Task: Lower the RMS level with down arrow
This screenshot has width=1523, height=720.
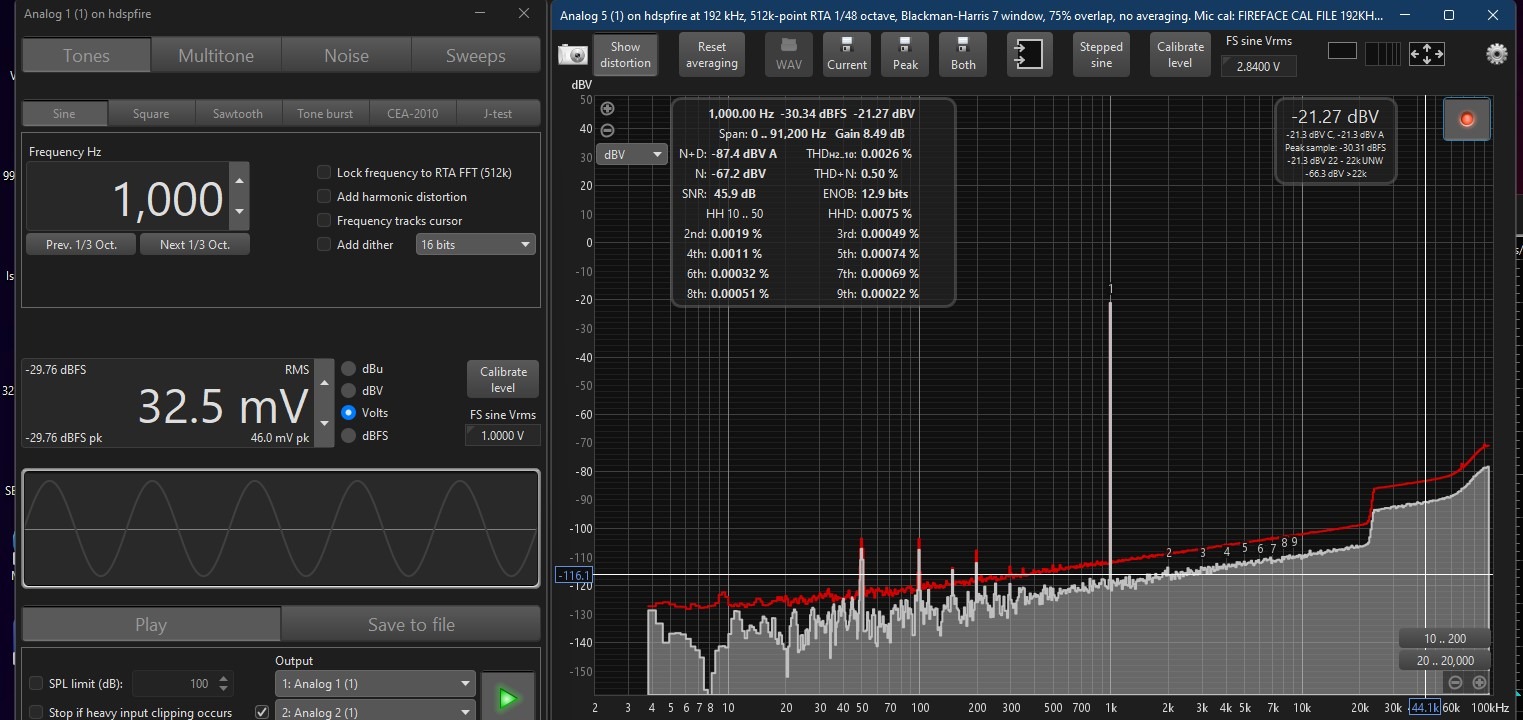Action: (324, 424)
